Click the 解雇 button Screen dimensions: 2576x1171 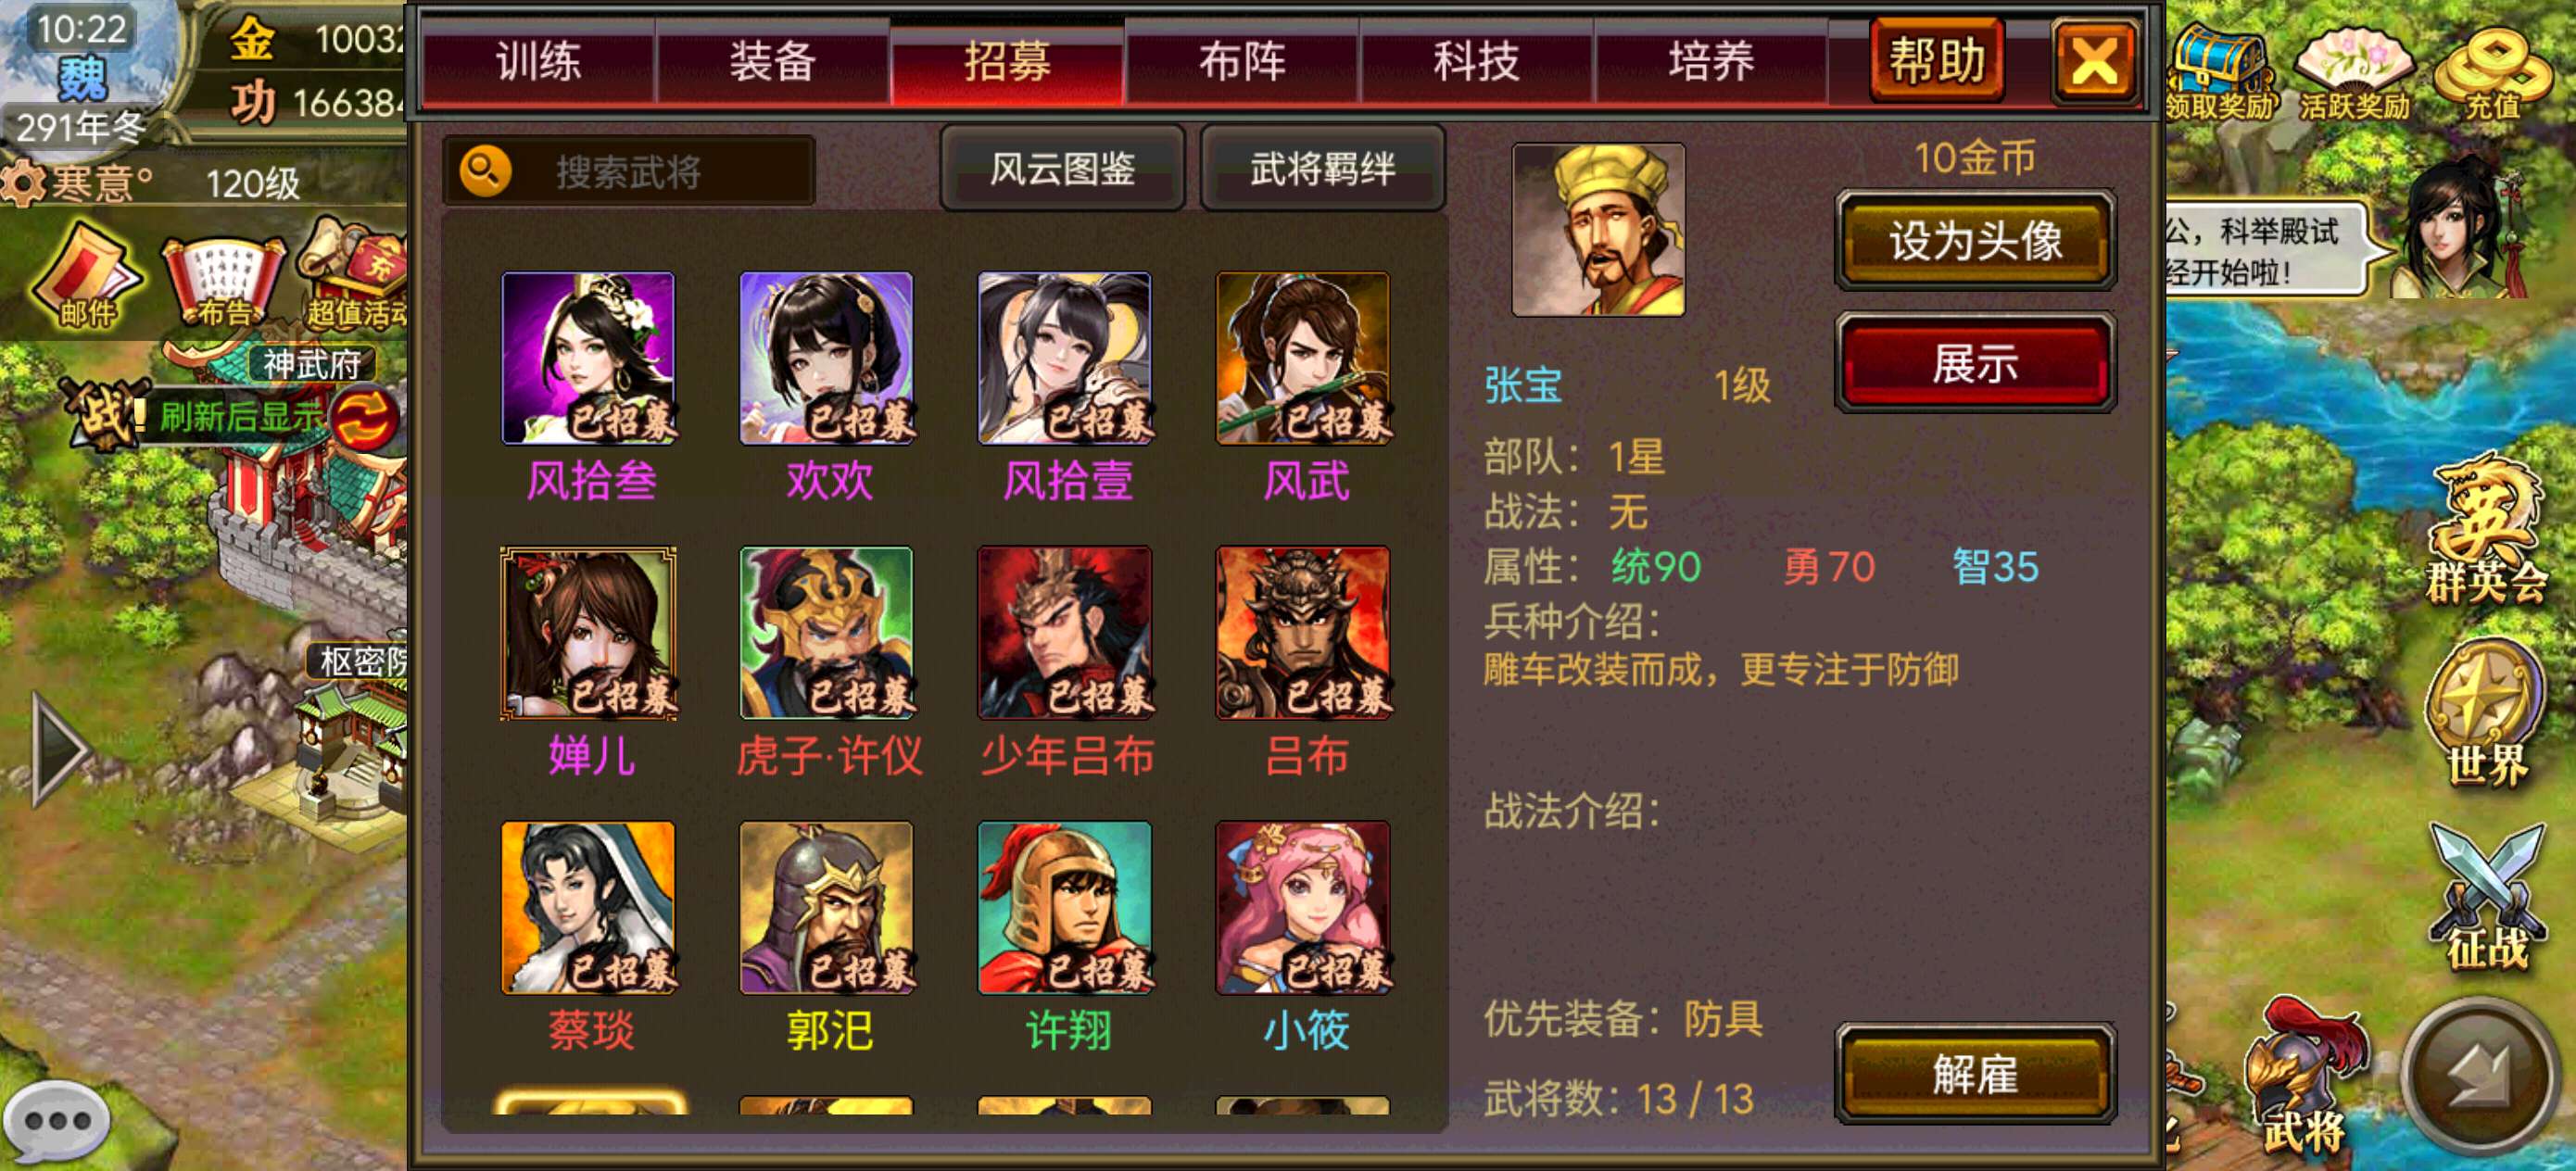1975,1074
